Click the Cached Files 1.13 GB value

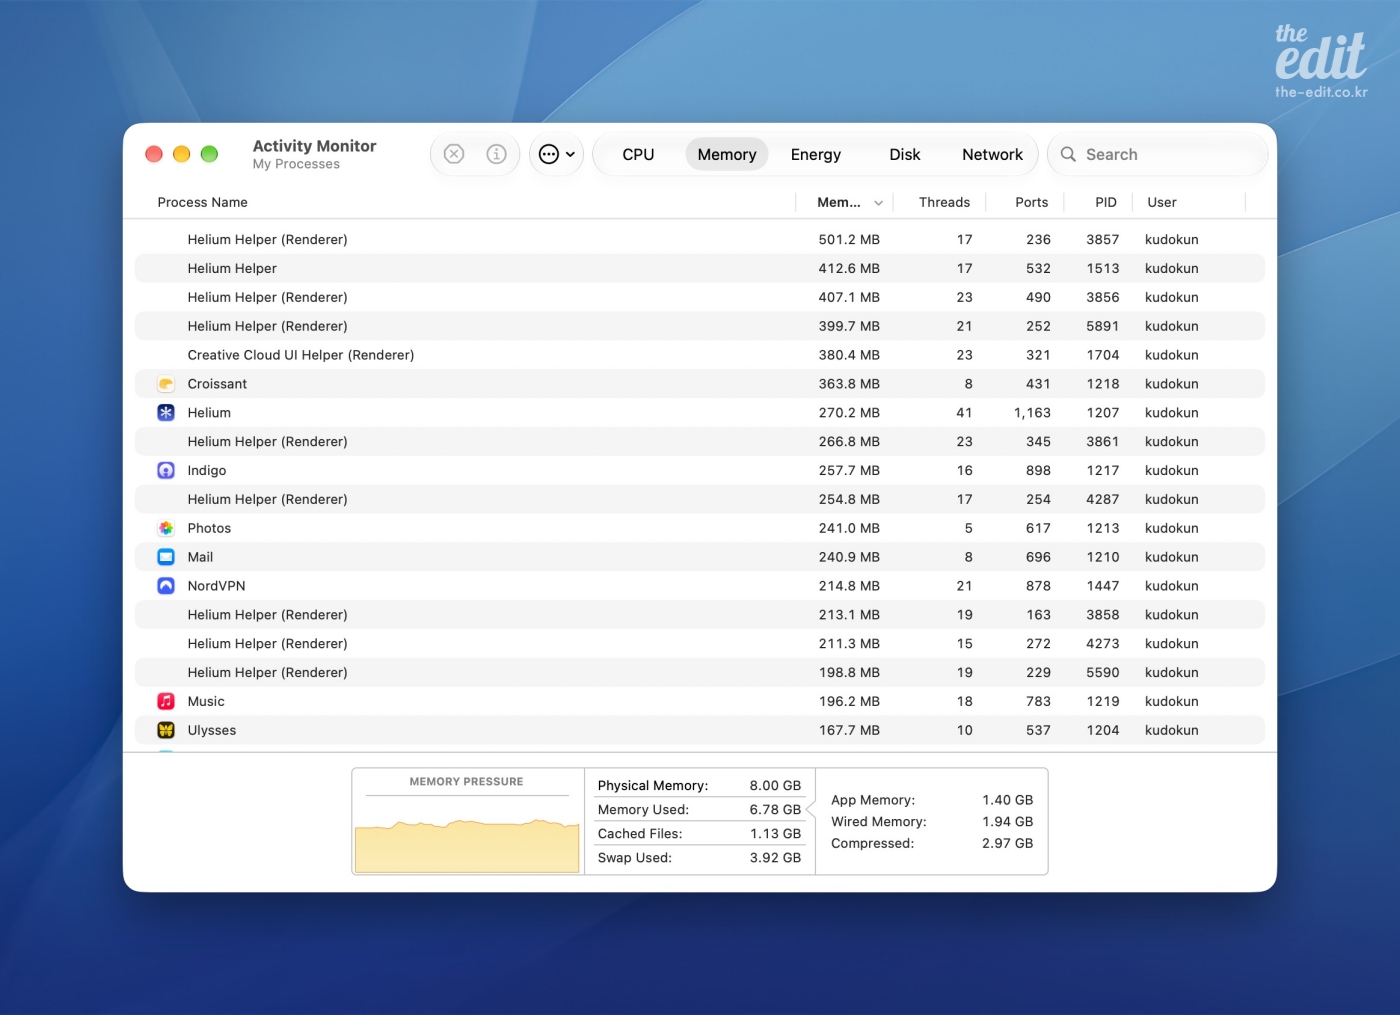[775, 834]
